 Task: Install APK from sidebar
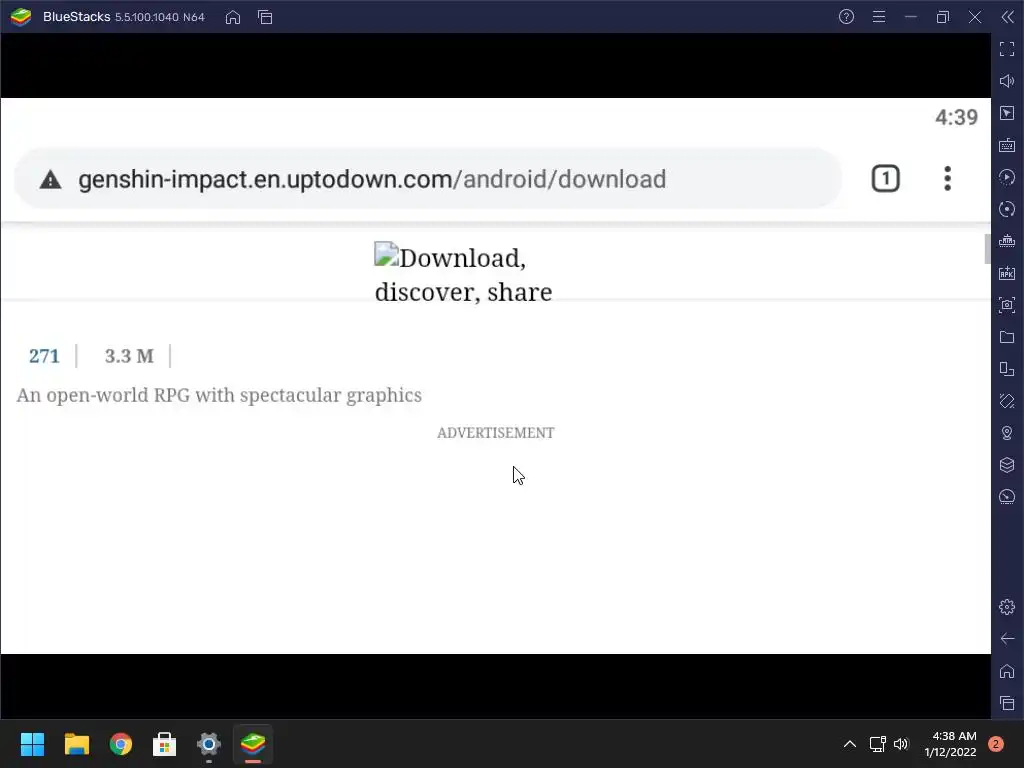click(1007, 273)
